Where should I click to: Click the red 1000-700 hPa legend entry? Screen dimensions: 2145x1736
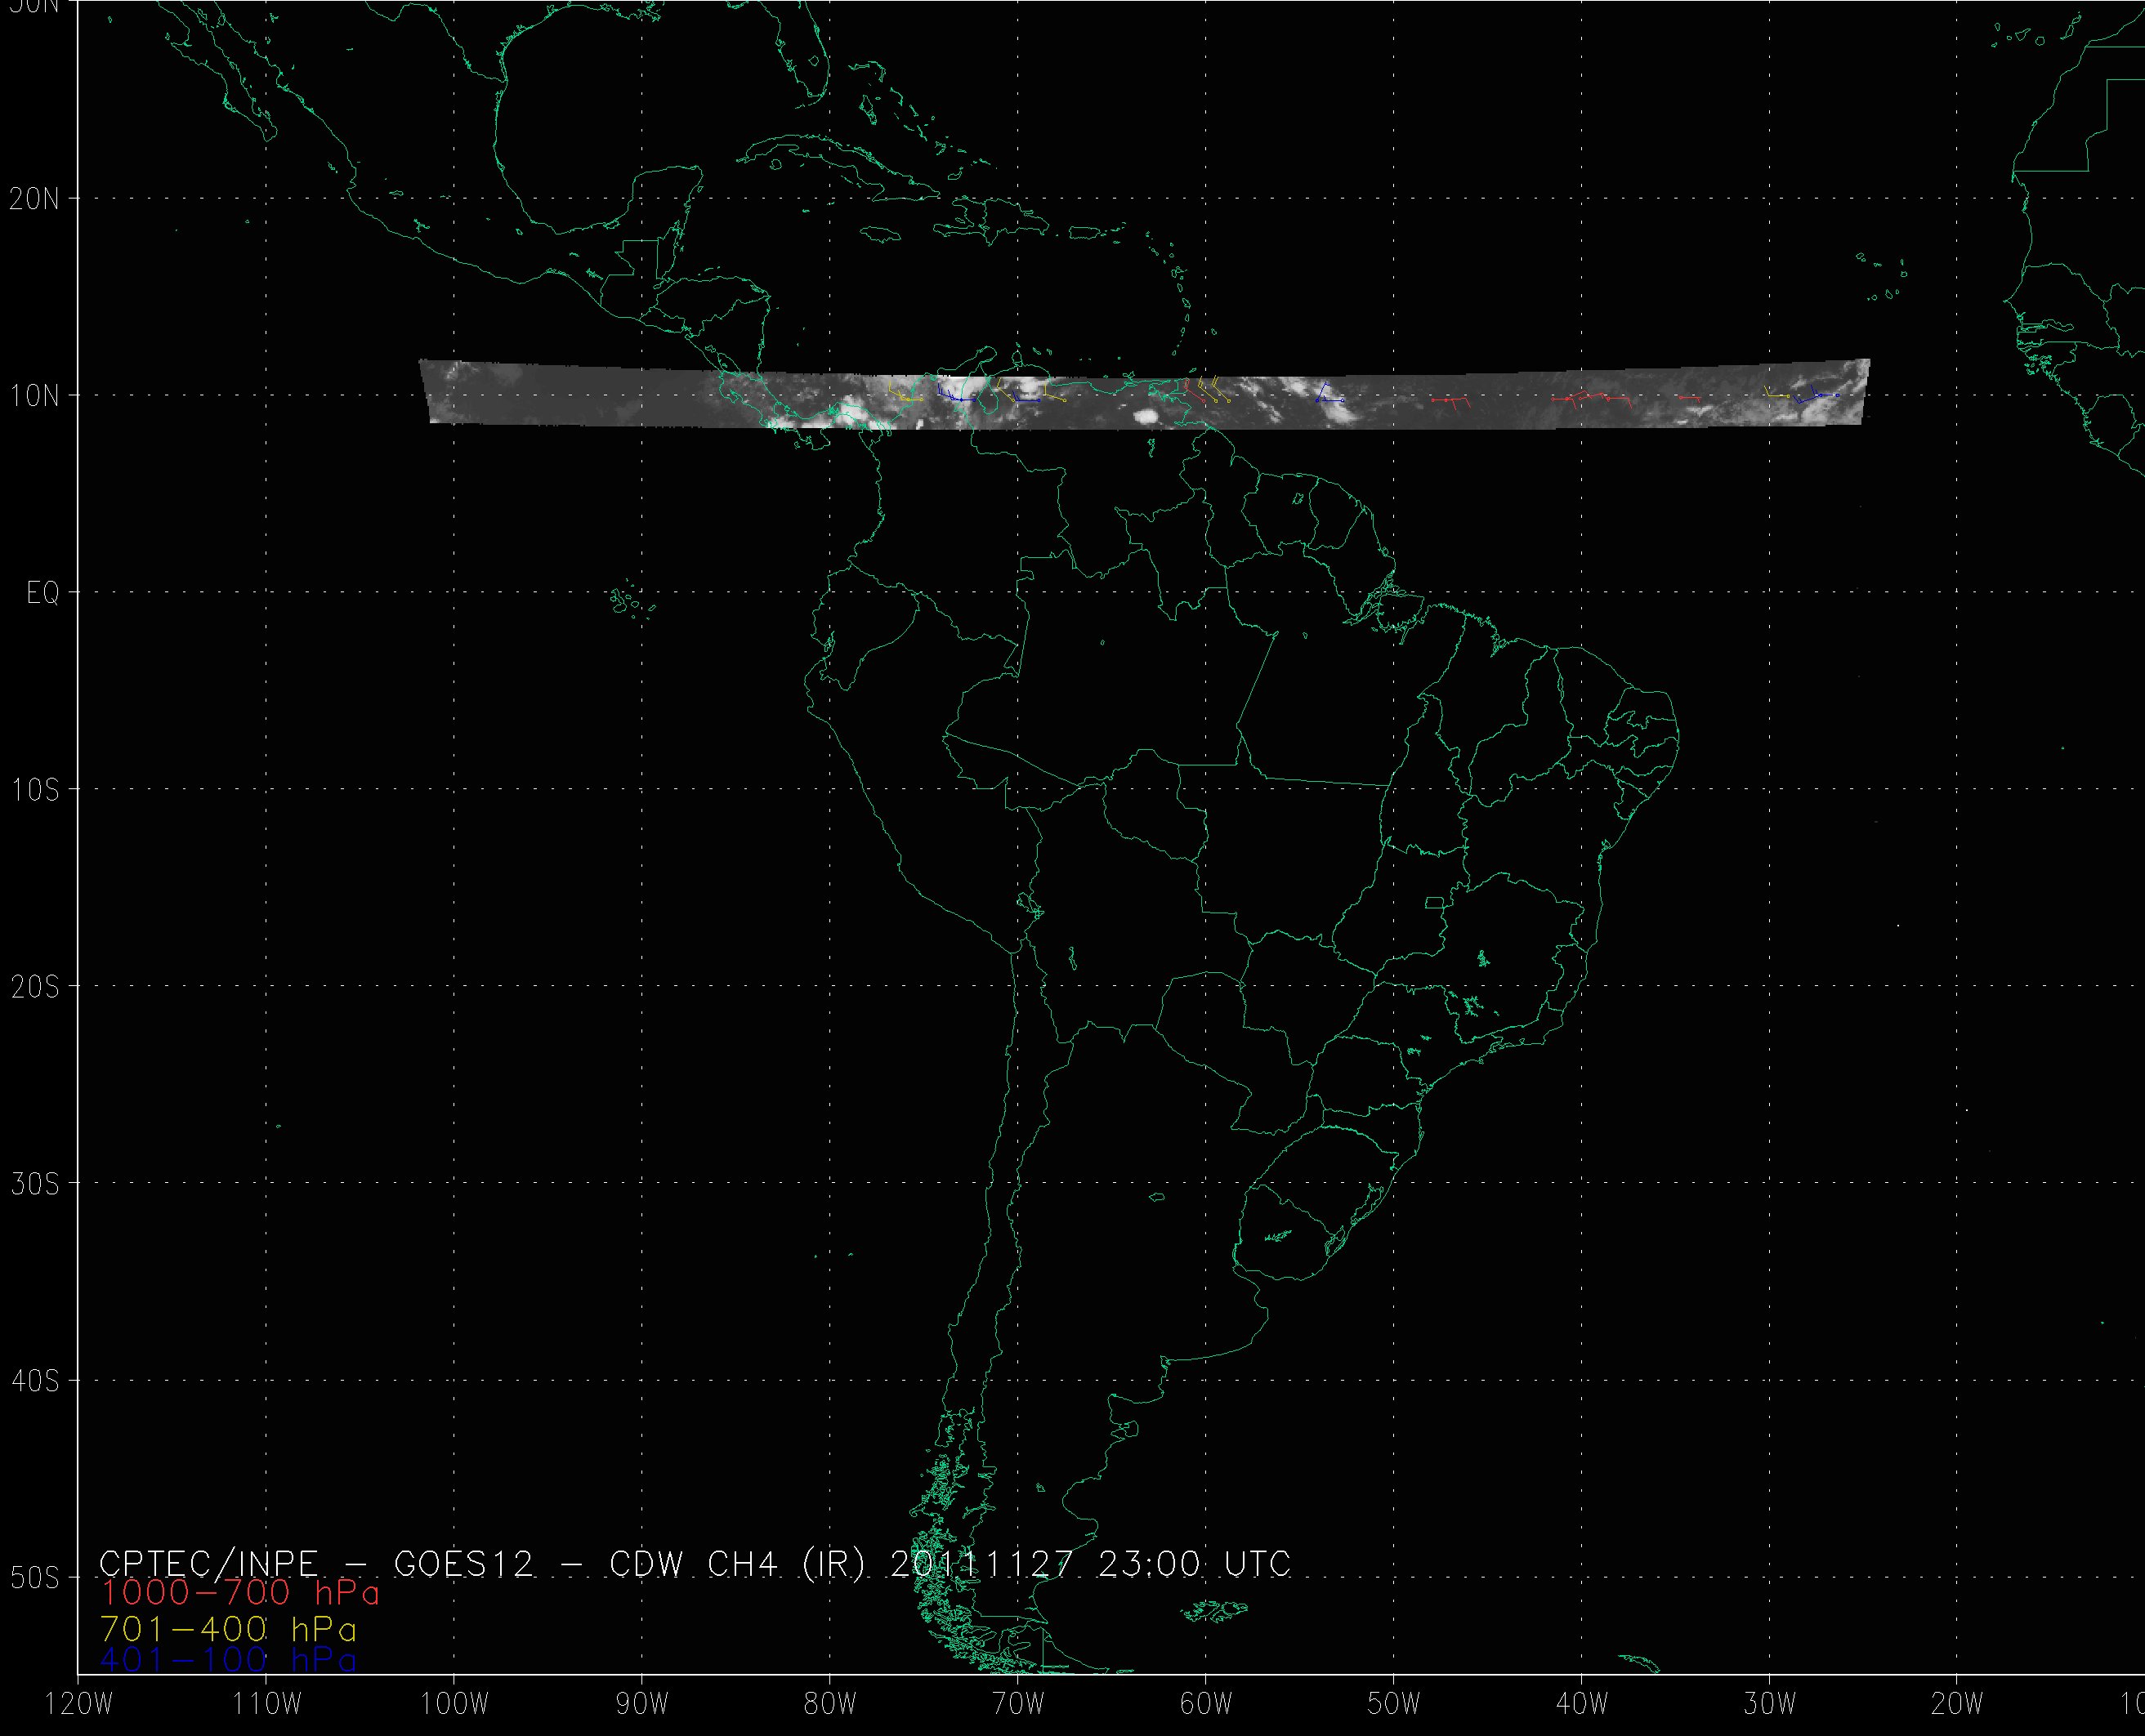point(240,1592)
